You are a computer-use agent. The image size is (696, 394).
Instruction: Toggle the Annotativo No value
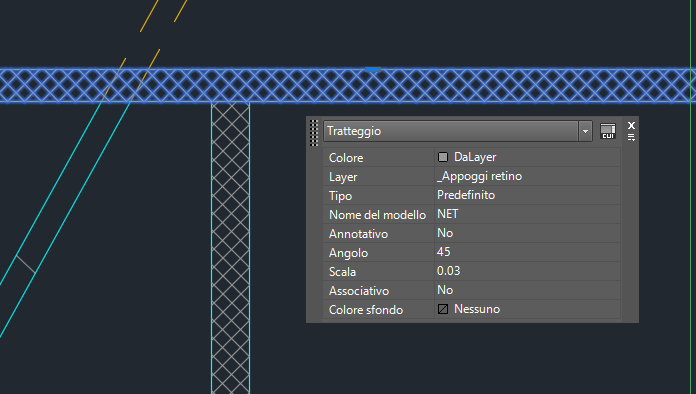pyautogui.click(x=527, y=233)
